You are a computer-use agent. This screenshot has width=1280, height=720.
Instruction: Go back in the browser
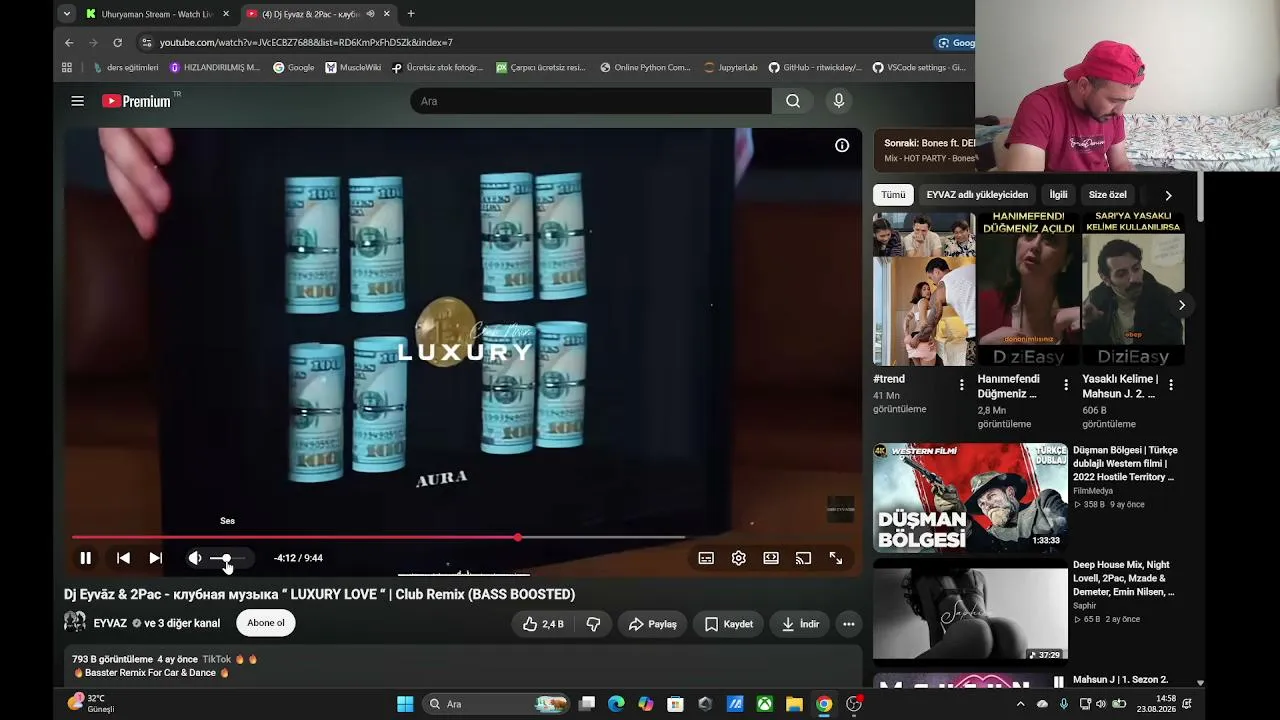tap(69, 43)
